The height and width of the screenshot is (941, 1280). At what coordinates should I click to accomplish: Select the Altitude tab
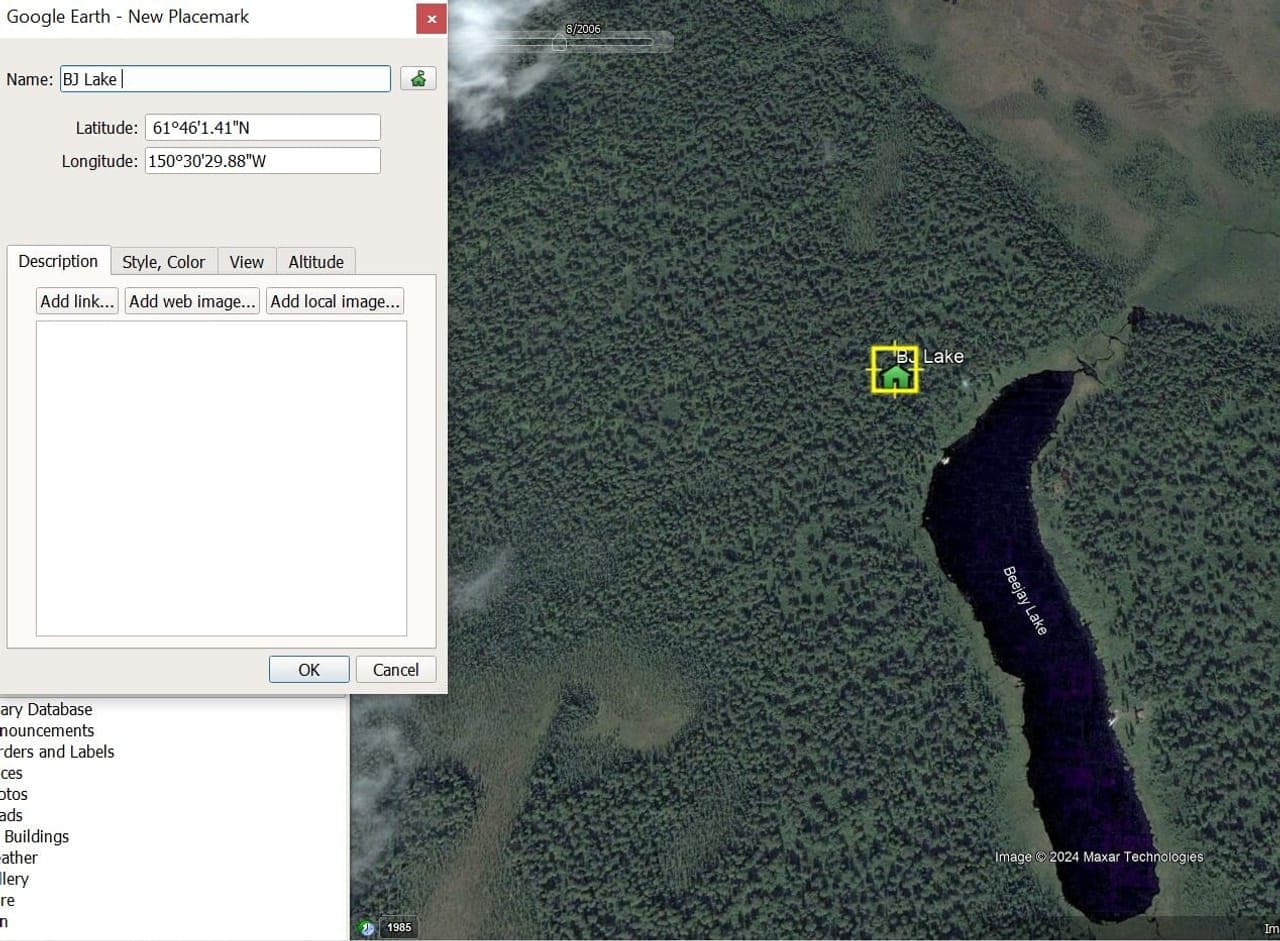(x=316, y=262)
